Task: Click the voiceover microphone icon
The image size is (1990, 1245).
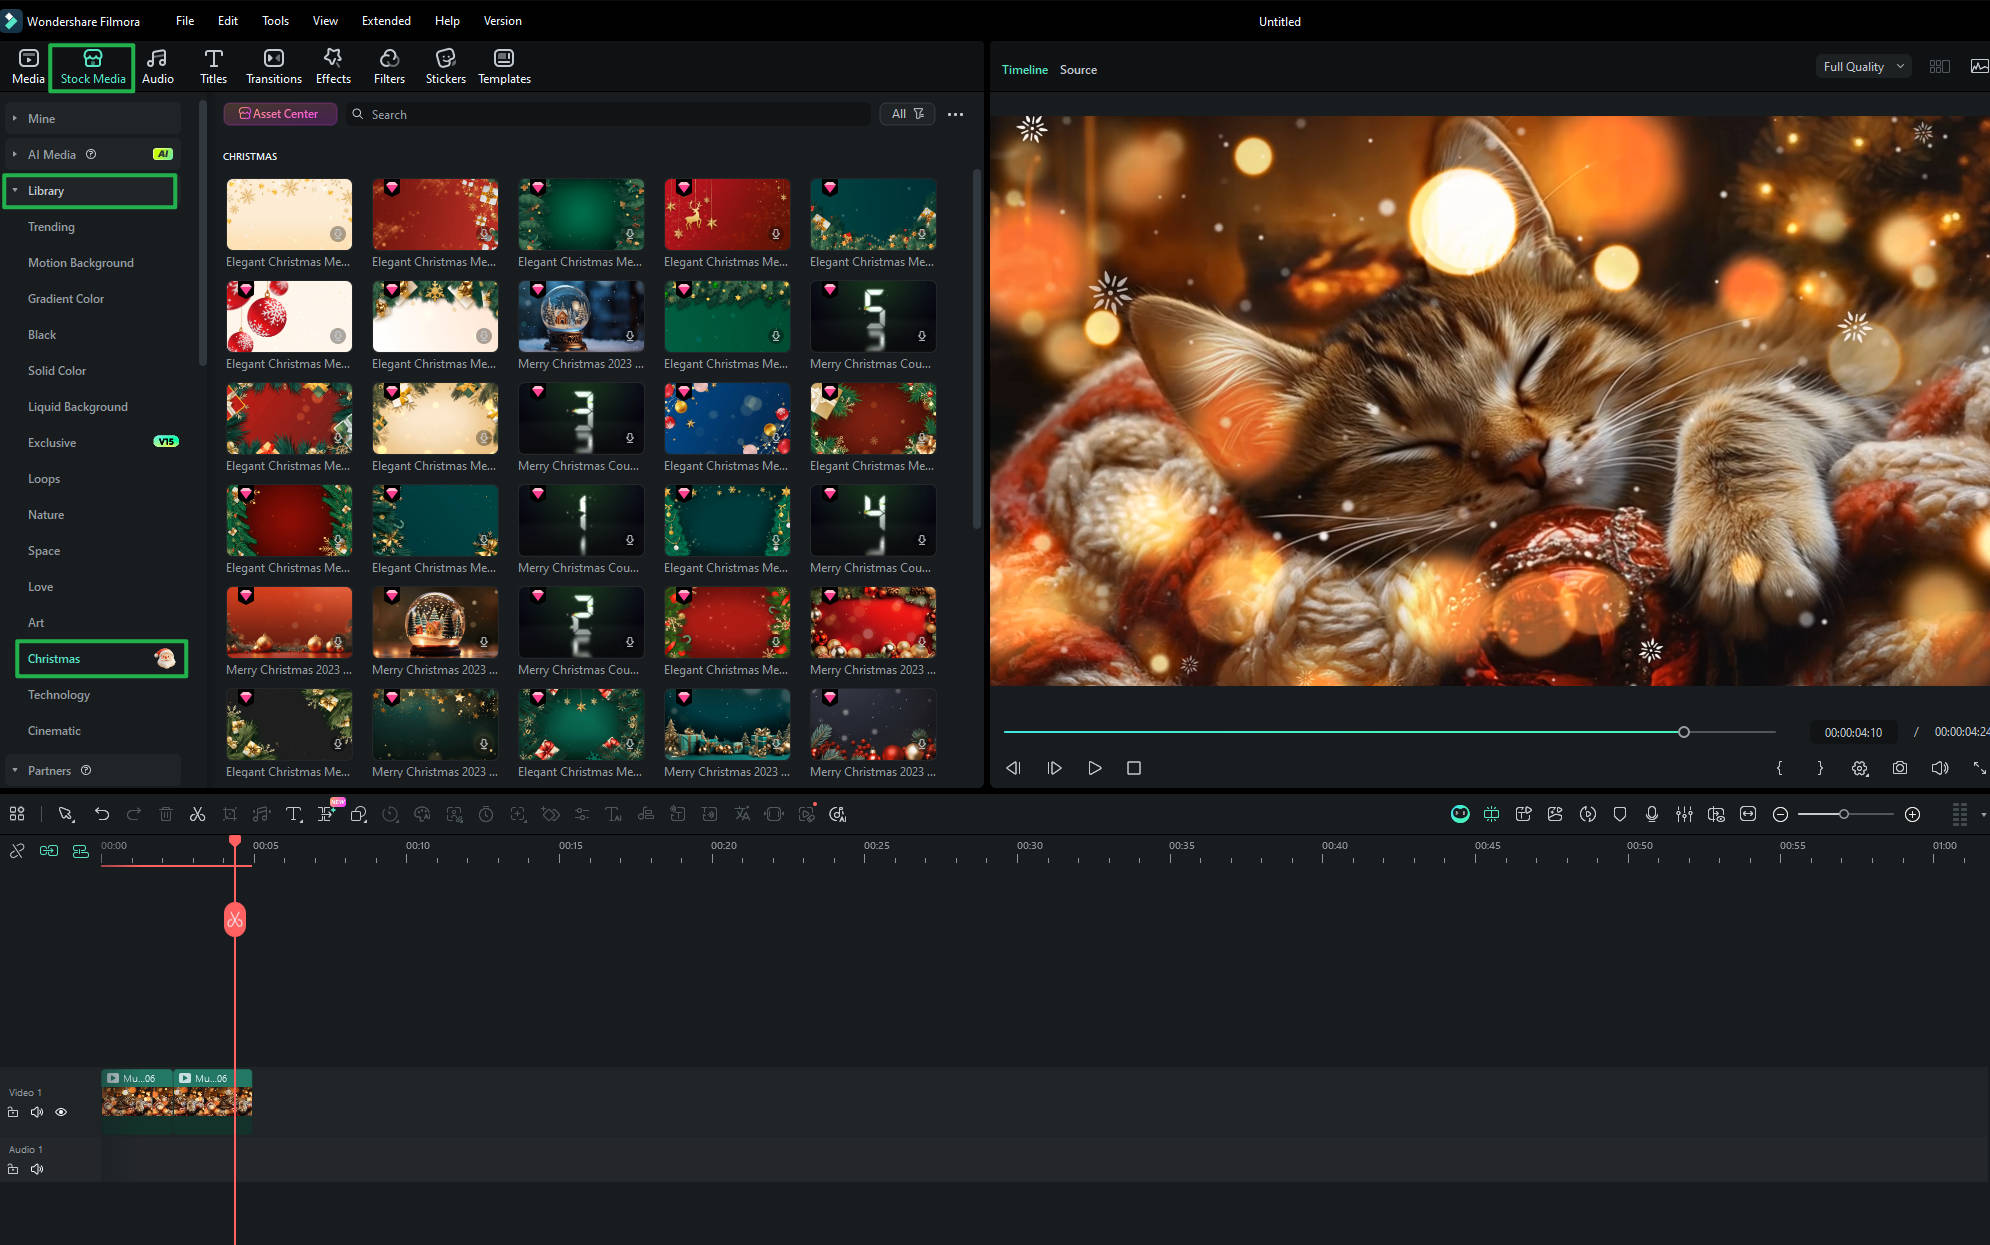Action: pyautogui.click(x=1651, y=814)
